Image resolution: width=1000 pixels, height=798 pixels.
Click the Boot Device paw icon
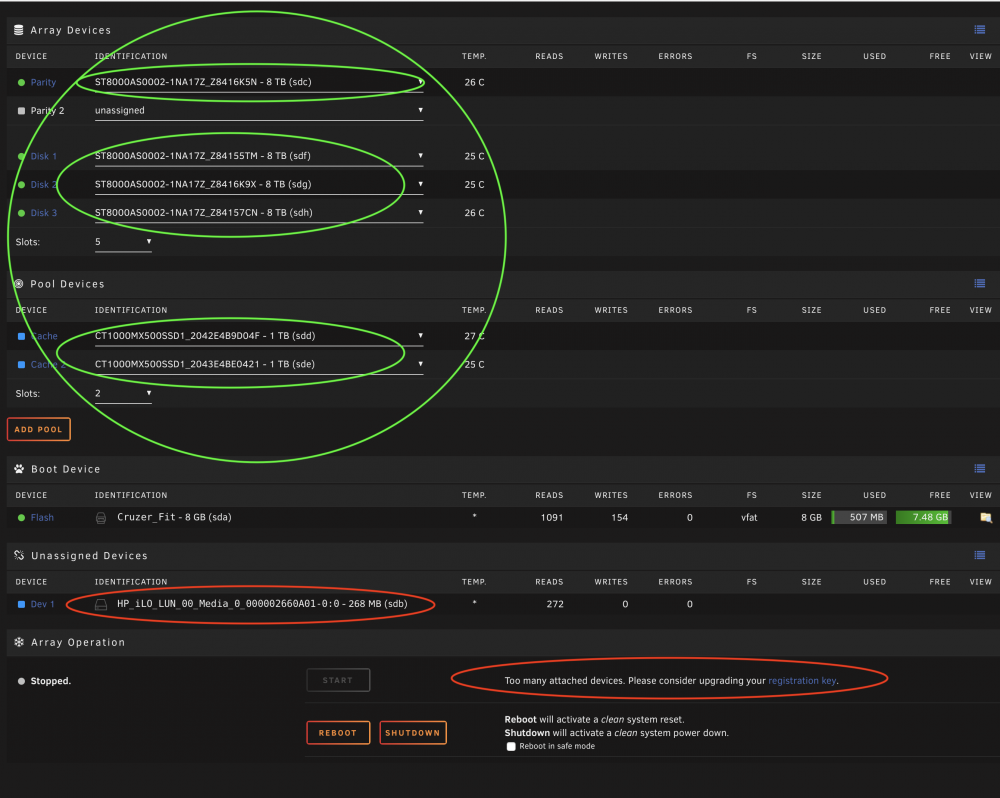point(19,469)
